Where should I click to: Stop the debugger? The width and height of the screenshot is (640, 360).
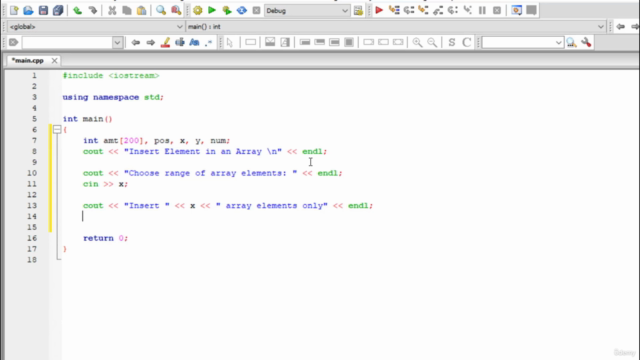click(x=497, y=10)
